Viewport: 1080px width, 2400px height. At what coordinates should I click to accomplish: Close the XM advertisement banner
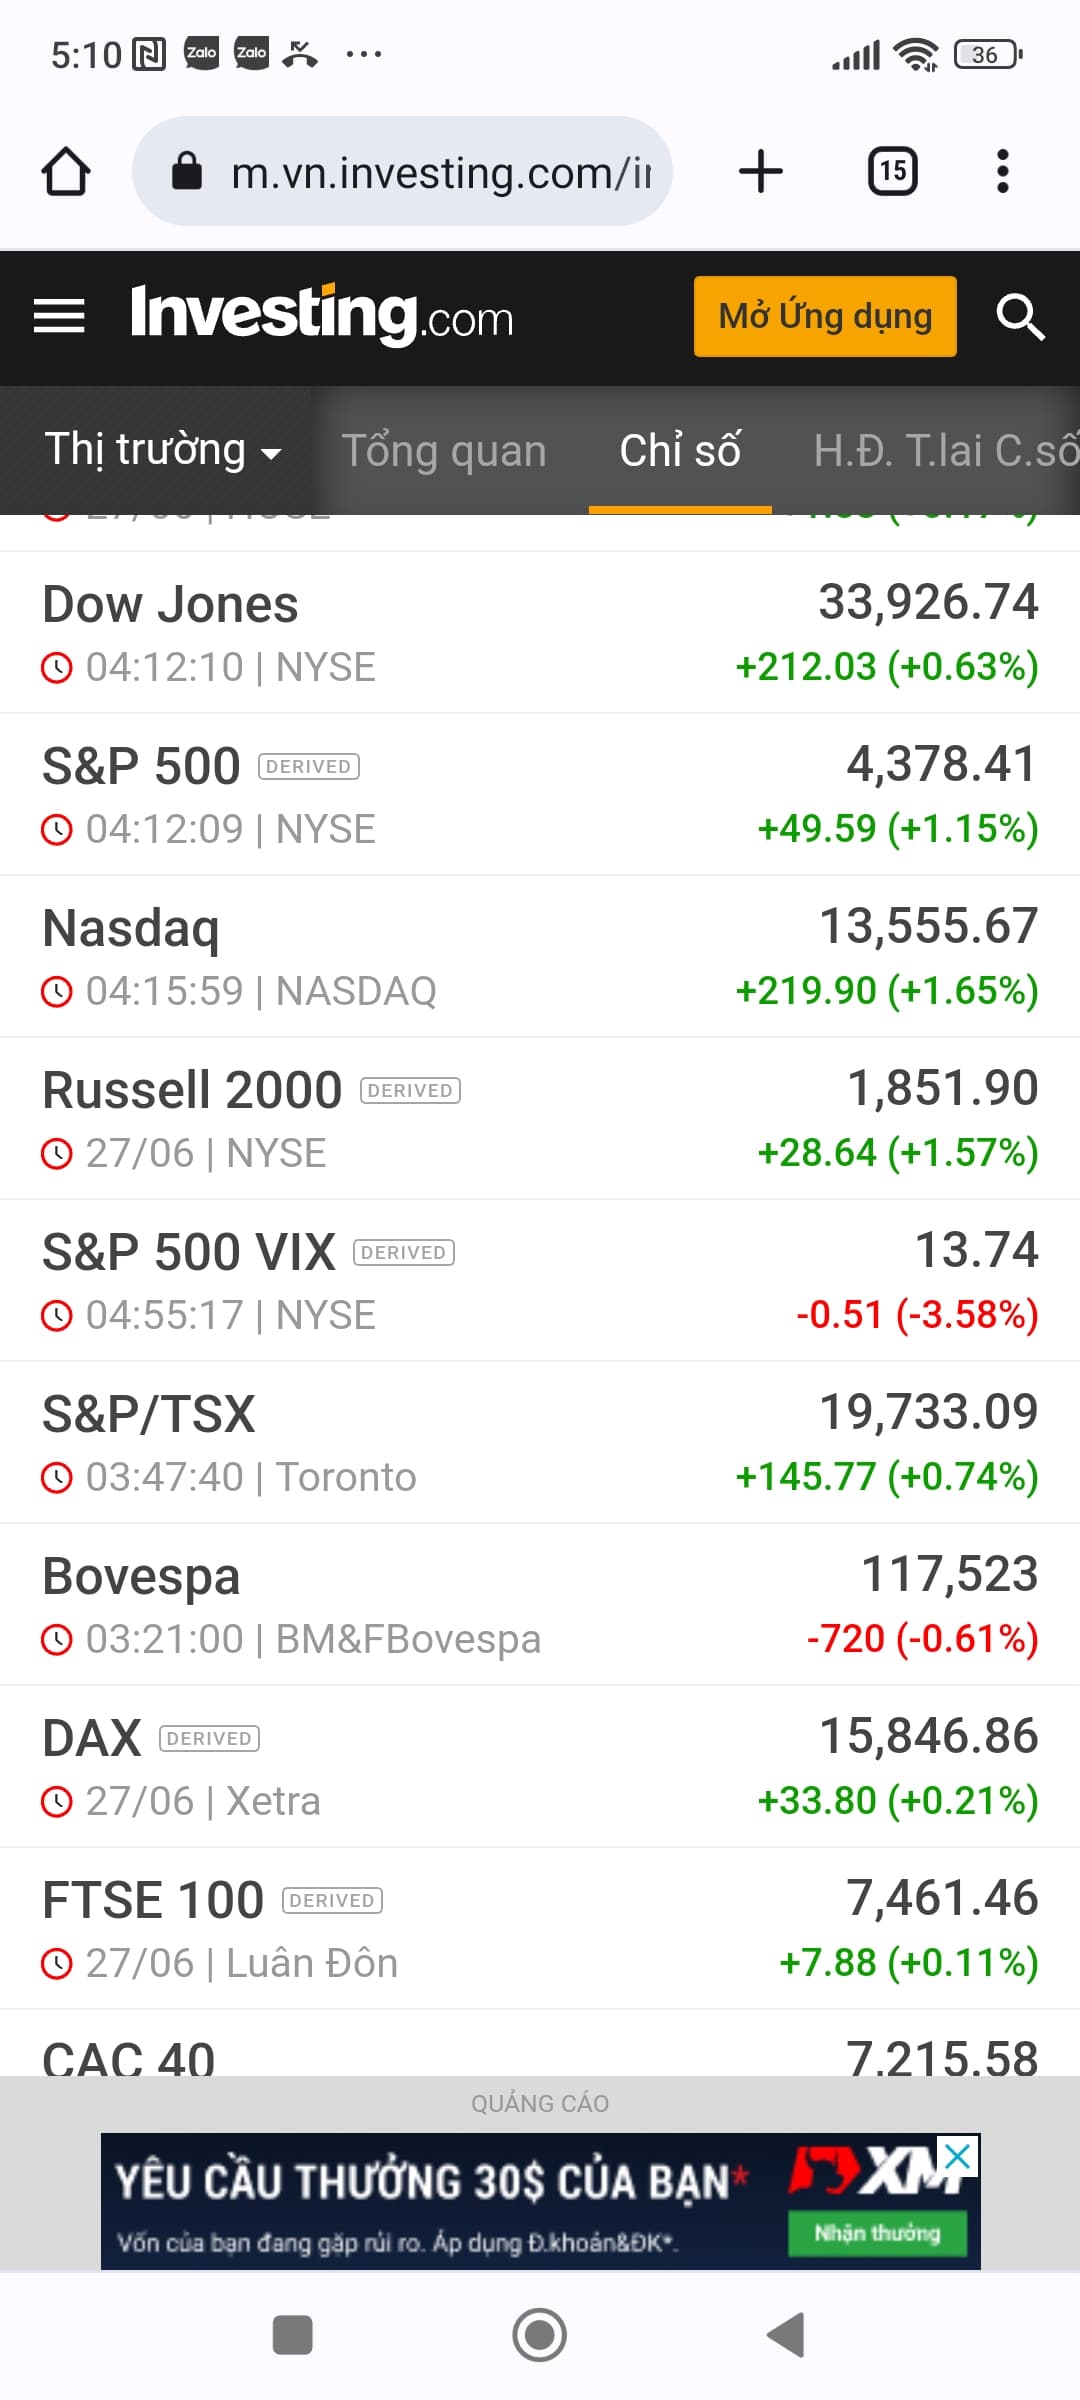957,2156
